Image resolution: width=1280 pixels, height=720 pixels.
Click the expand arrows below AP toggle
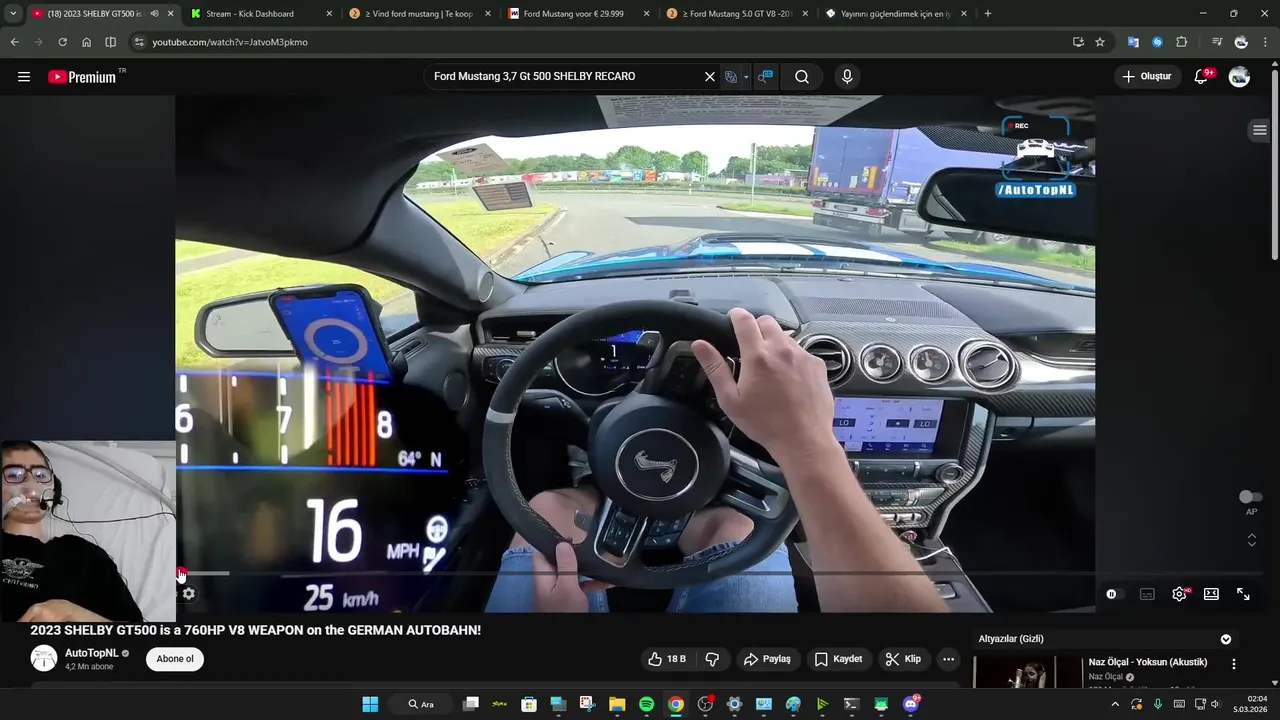click(1251, 539)
